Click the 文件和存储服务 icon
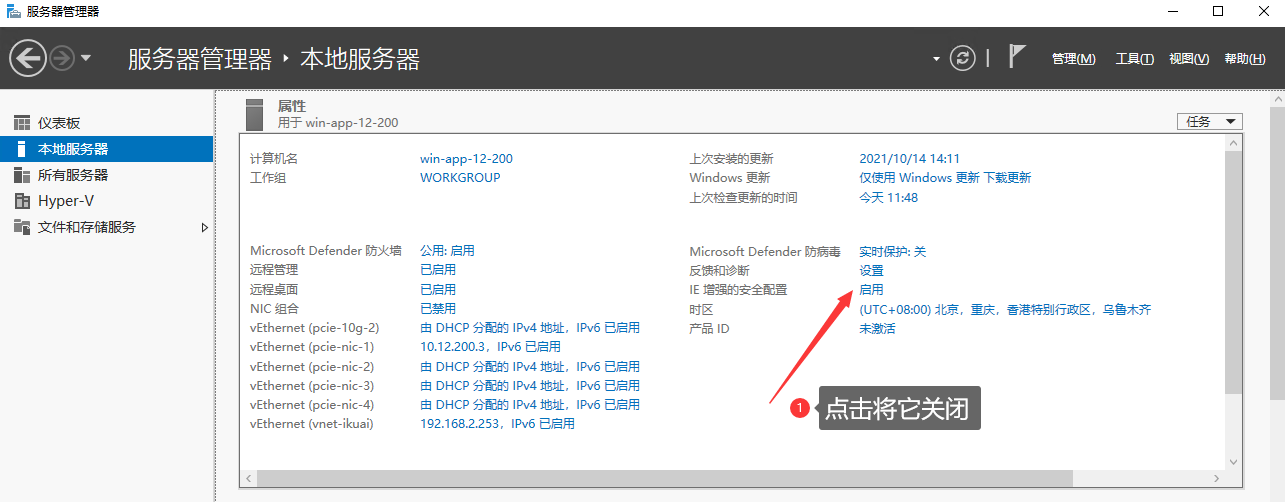 (x=22, y=227)
